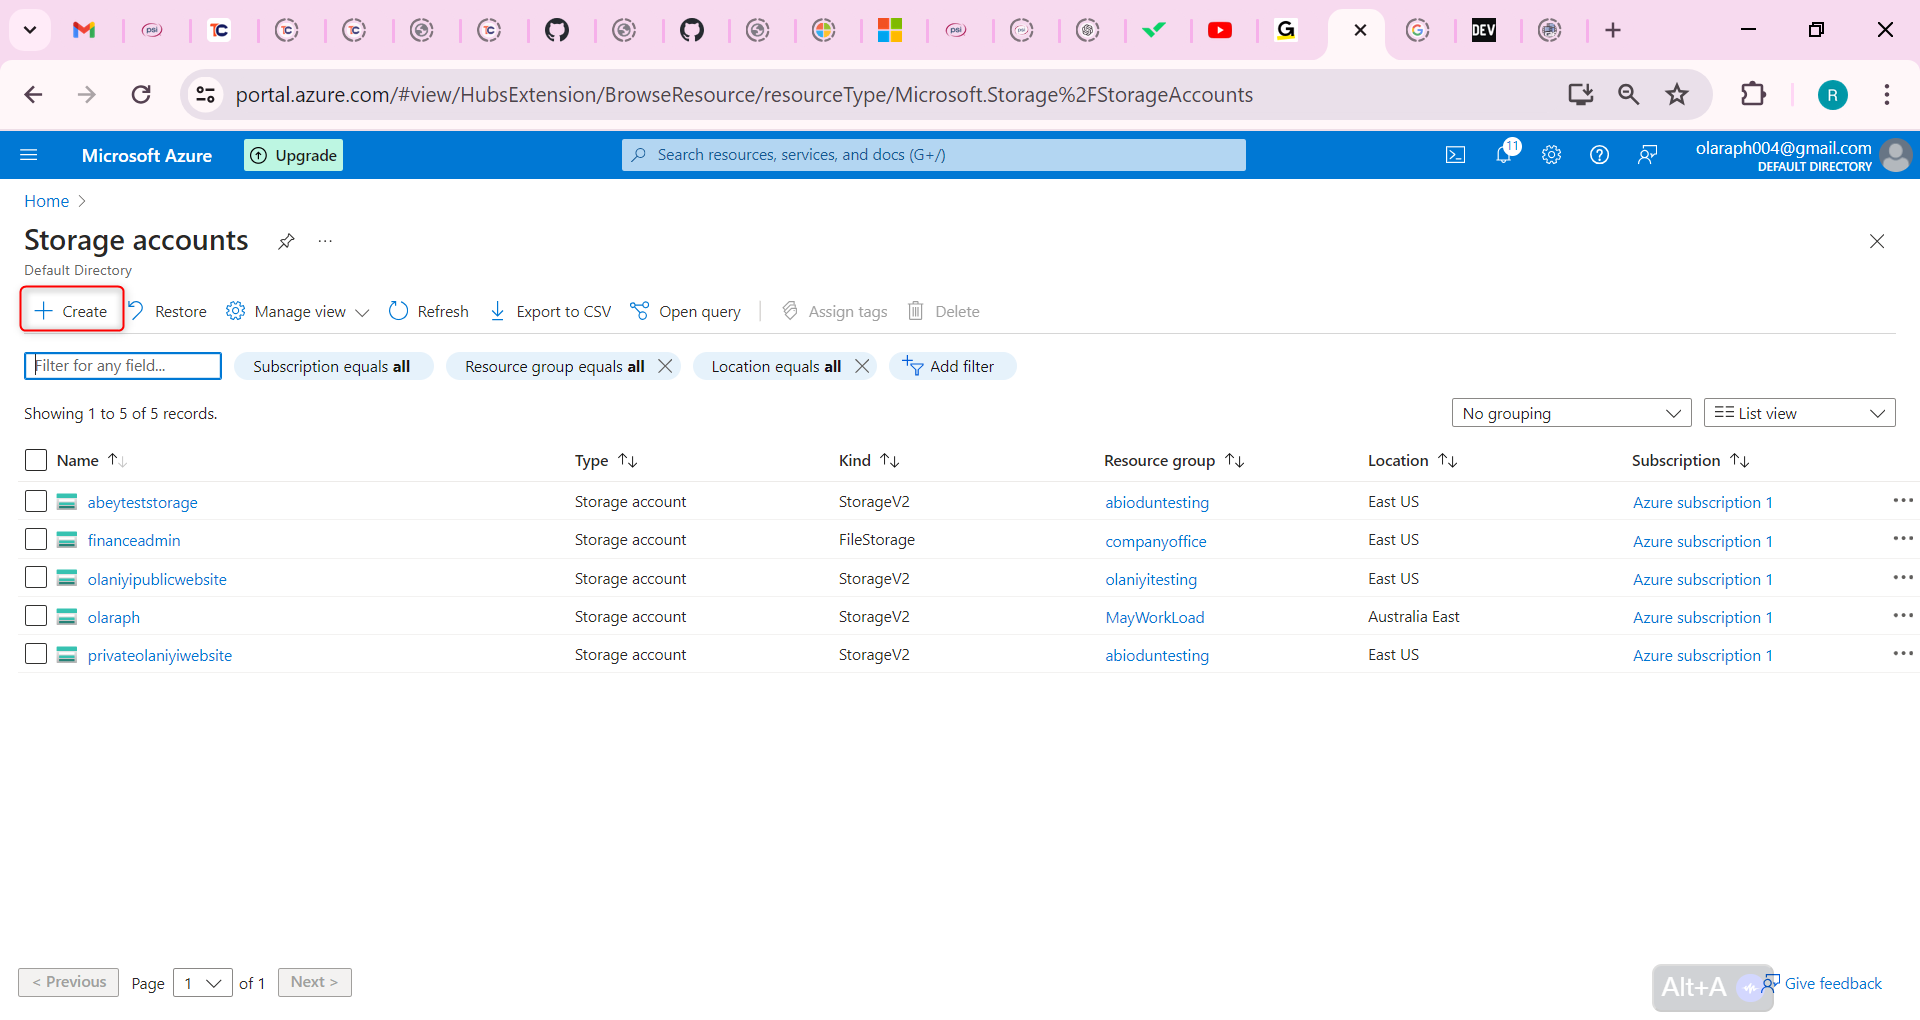Open more options for financeadmin row
Image resolution: width=1920 pixels, height=1020 pixels.
pos(1902,539)
